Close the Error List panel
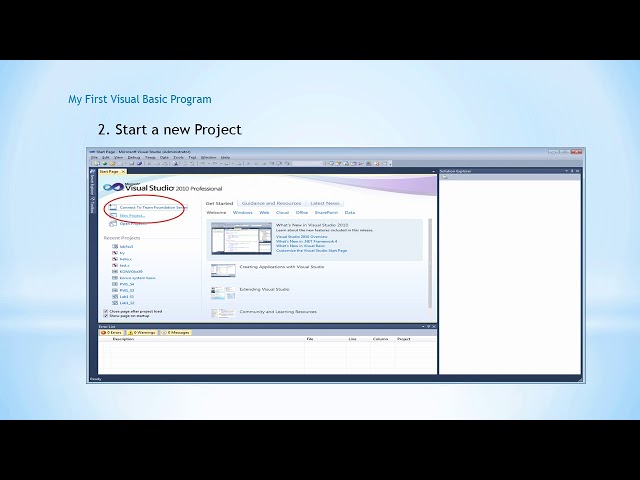Image resolution: width=640 pixels, height=480 pixels. [x=434, y=327]
